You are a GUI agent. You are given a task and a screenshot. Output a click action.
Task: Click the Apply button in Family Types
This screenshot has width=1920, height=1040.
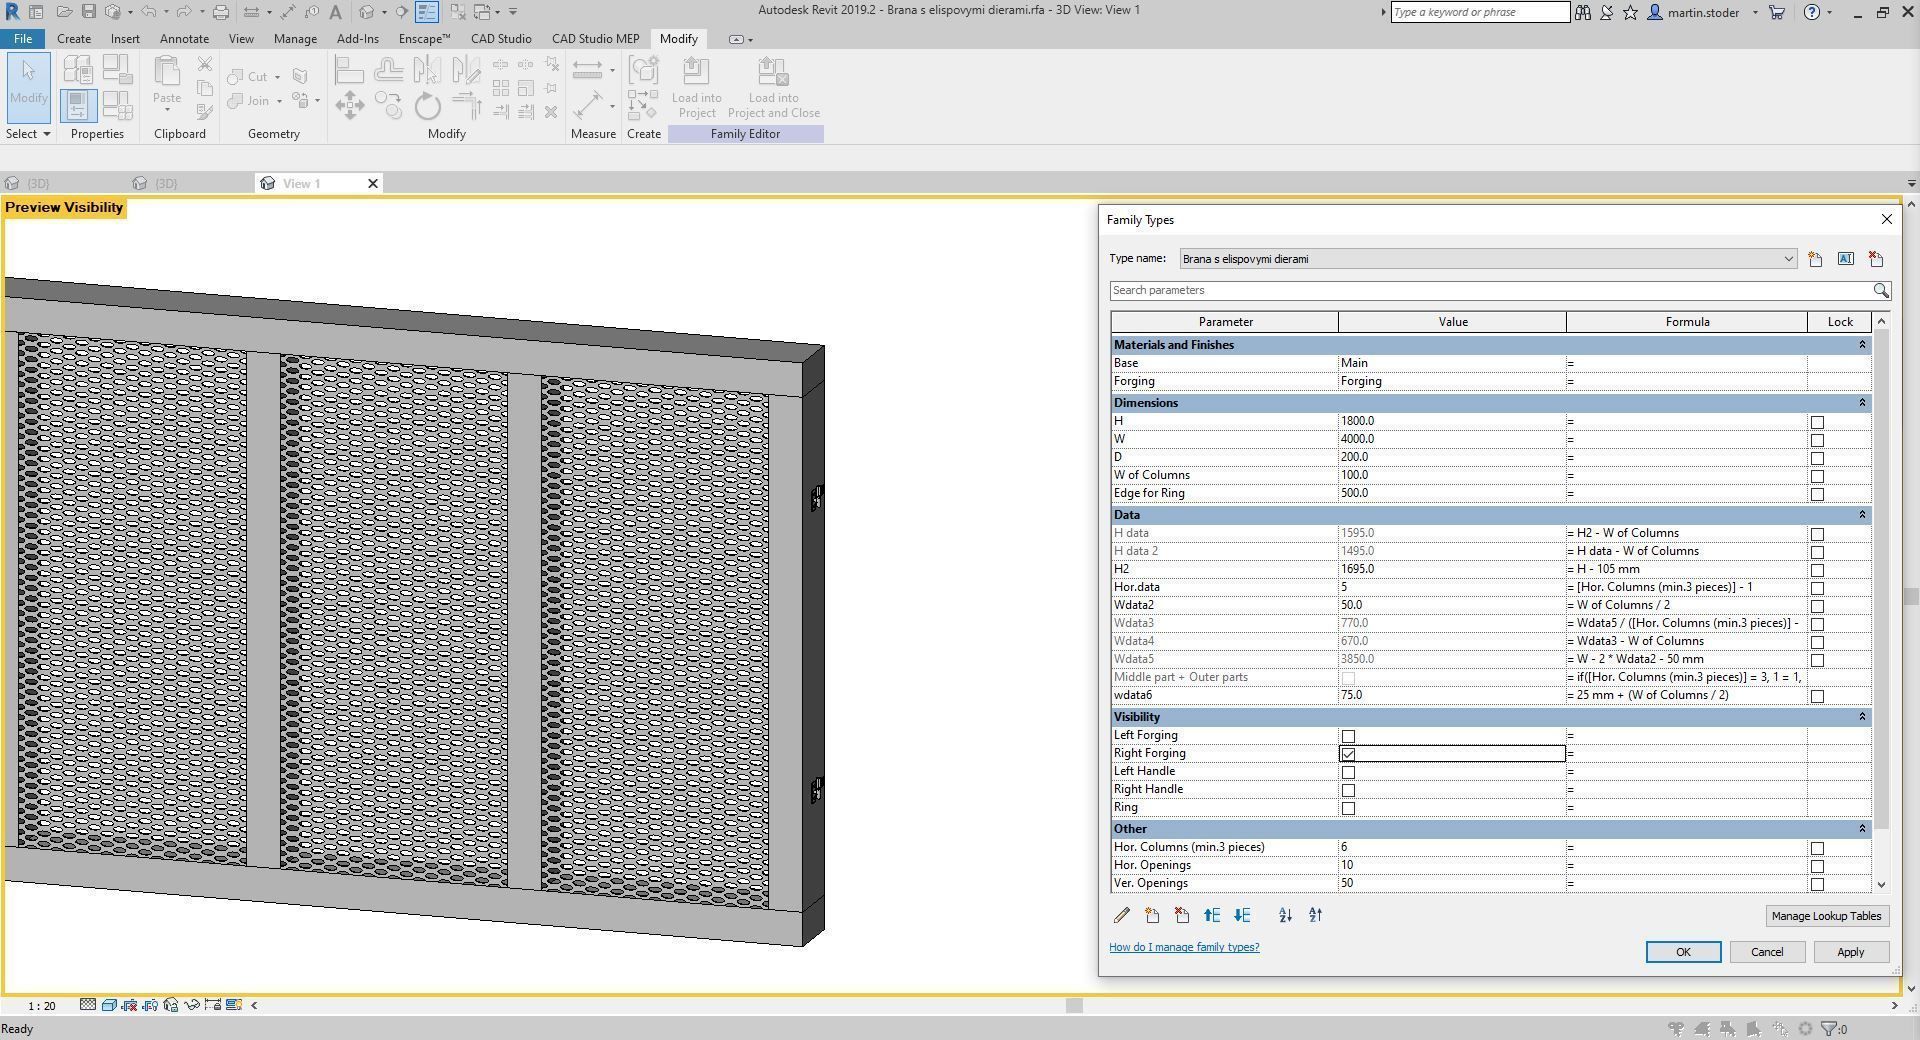1850,952
